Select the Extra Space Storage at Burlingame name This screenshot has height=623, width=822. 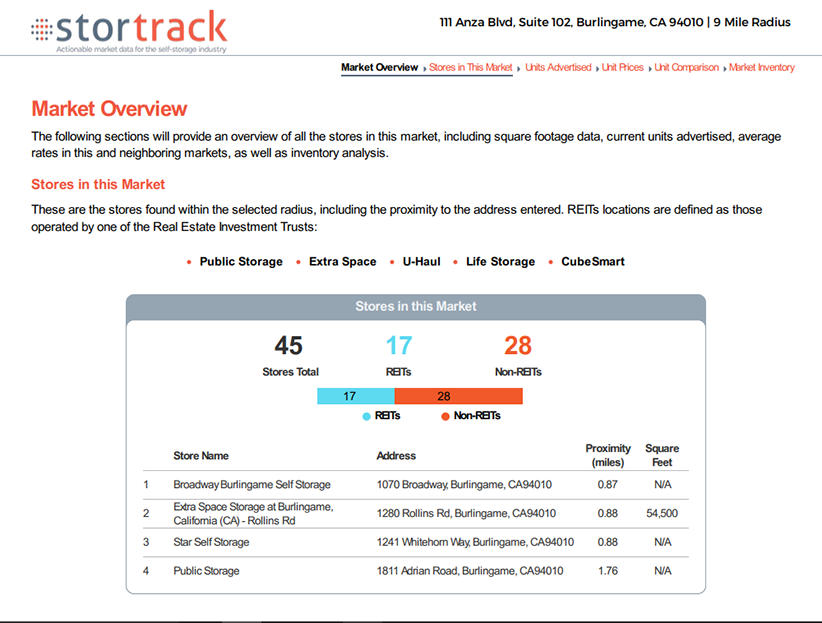coord(253,513)
